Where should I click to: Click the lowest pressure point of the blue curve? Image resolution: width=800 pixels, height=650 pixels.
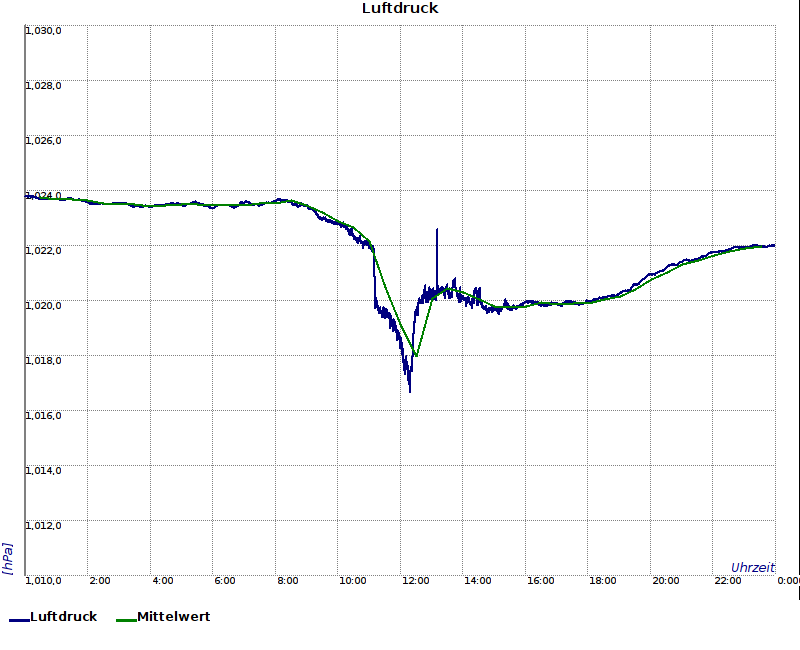(410, 391)
